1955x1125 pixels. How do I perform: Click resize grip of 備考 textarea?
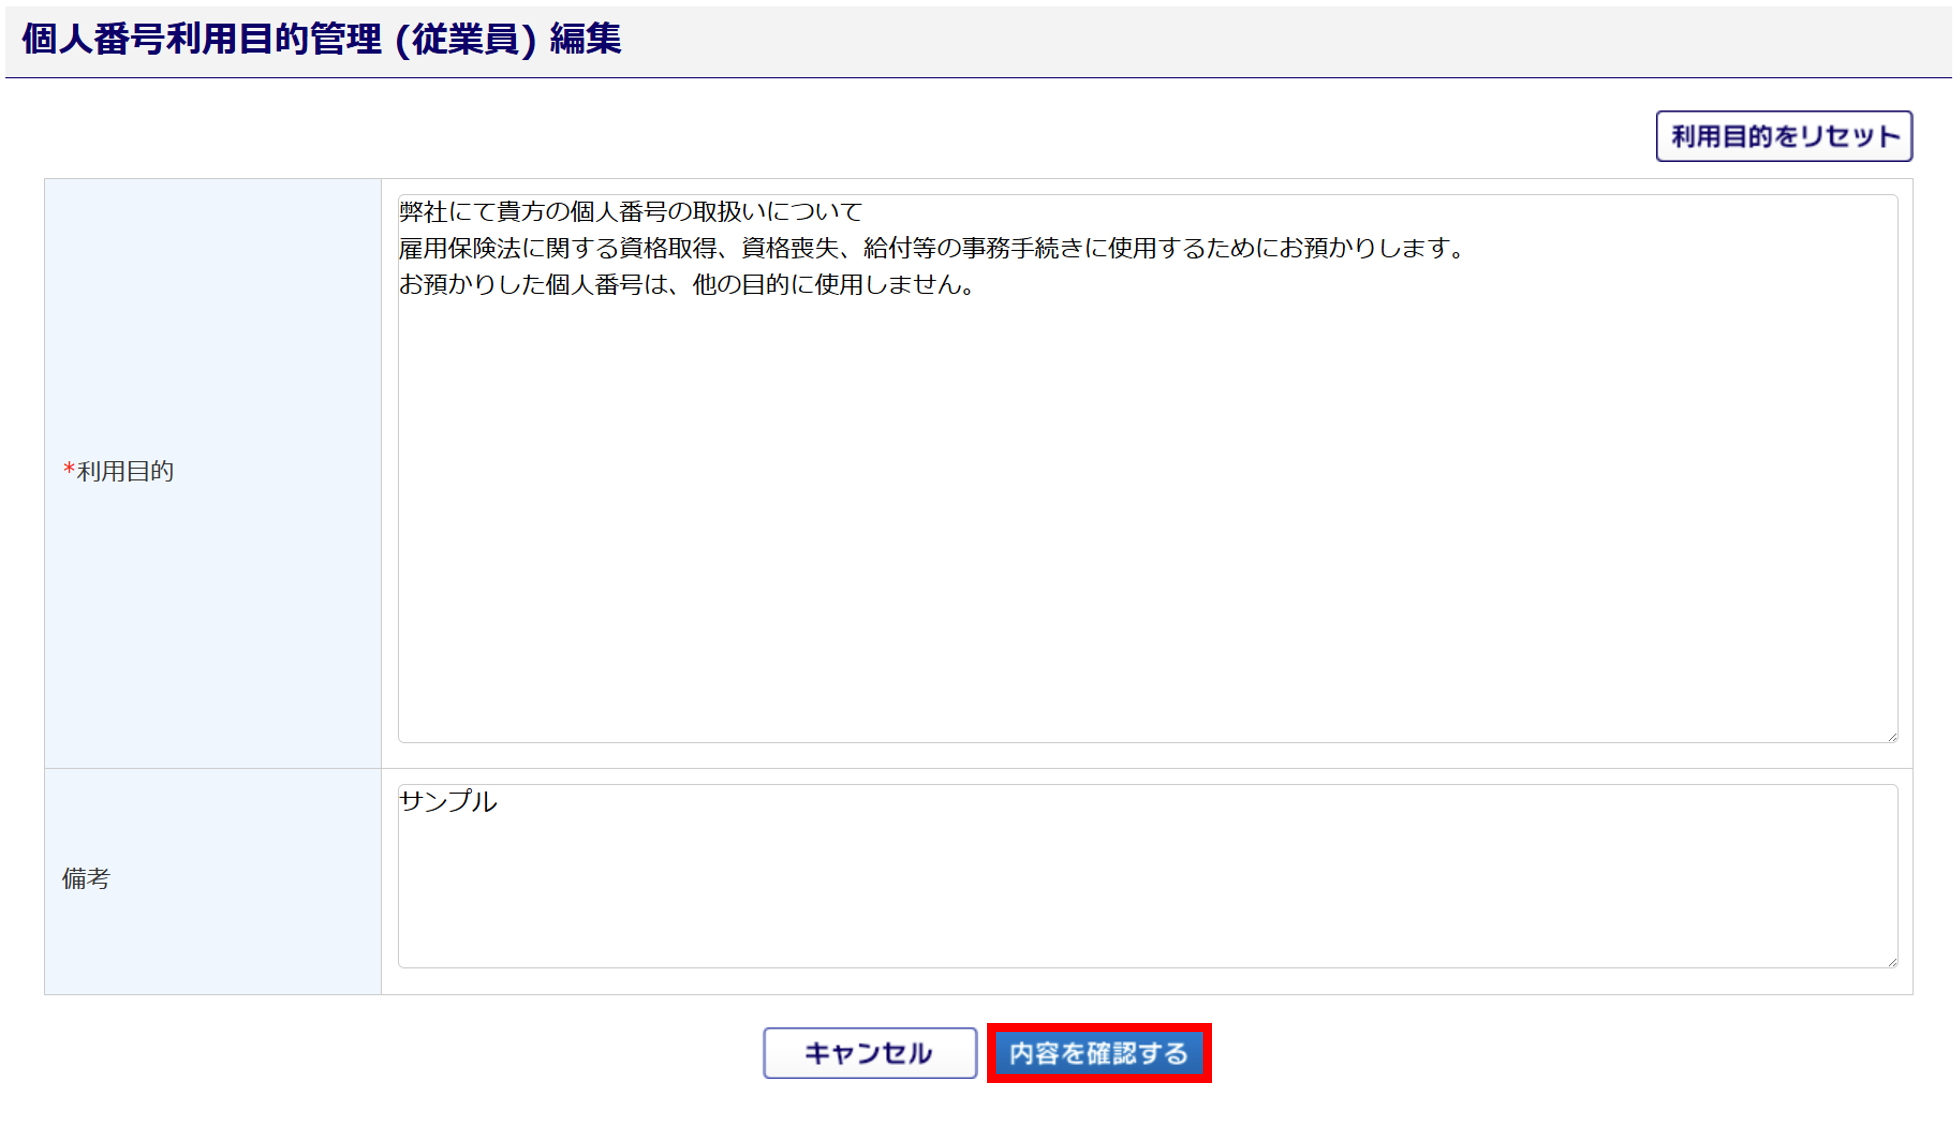click(1891, 962)
